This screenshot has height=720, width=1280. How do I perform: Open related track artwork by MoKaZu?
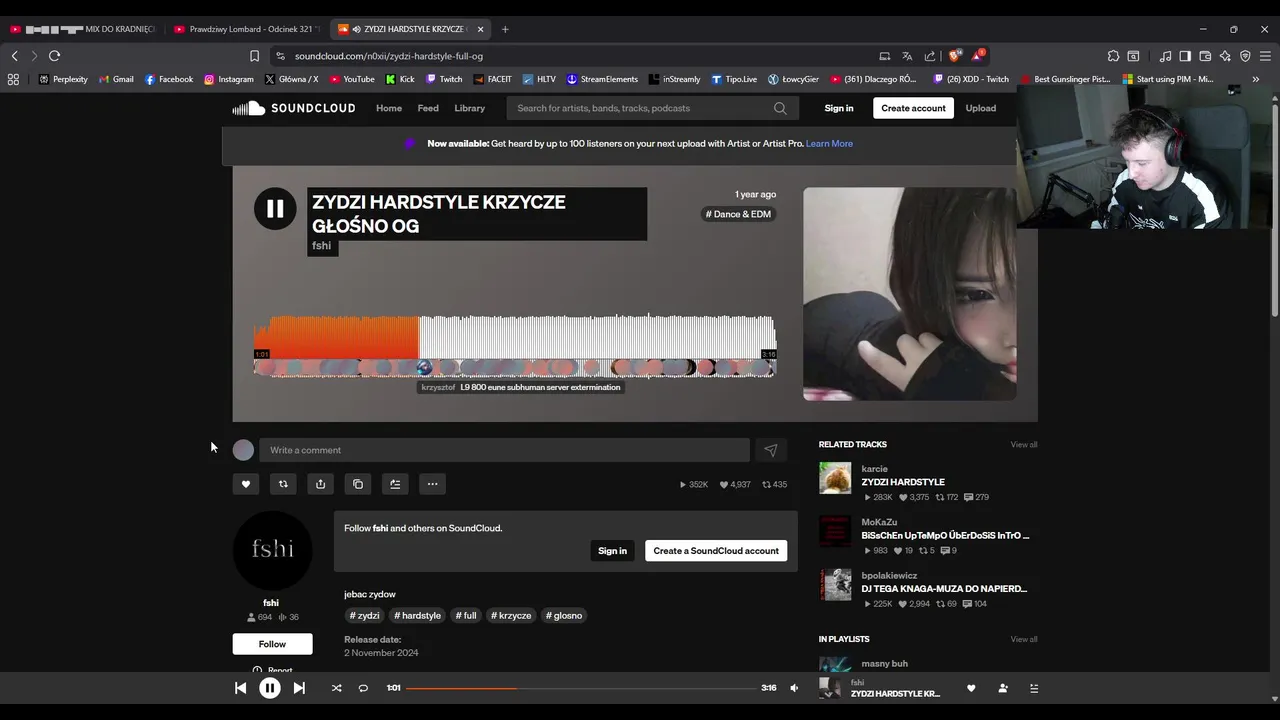(x=835, y=531)
